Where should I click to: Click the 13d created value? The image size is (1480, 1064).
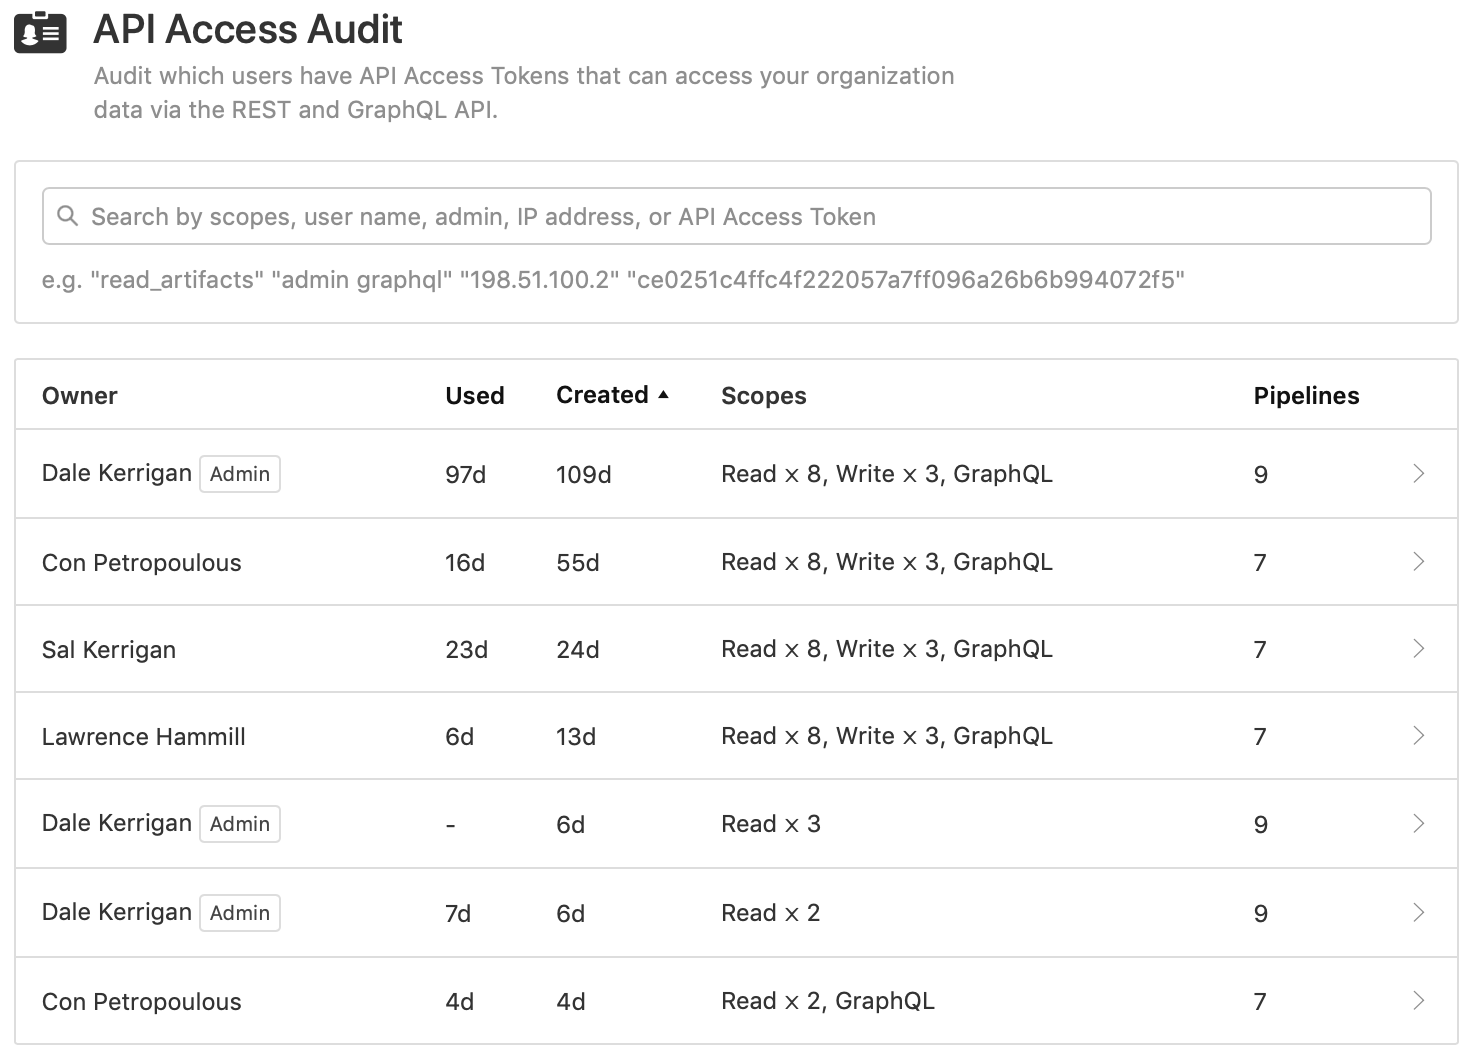coord(576,737)
